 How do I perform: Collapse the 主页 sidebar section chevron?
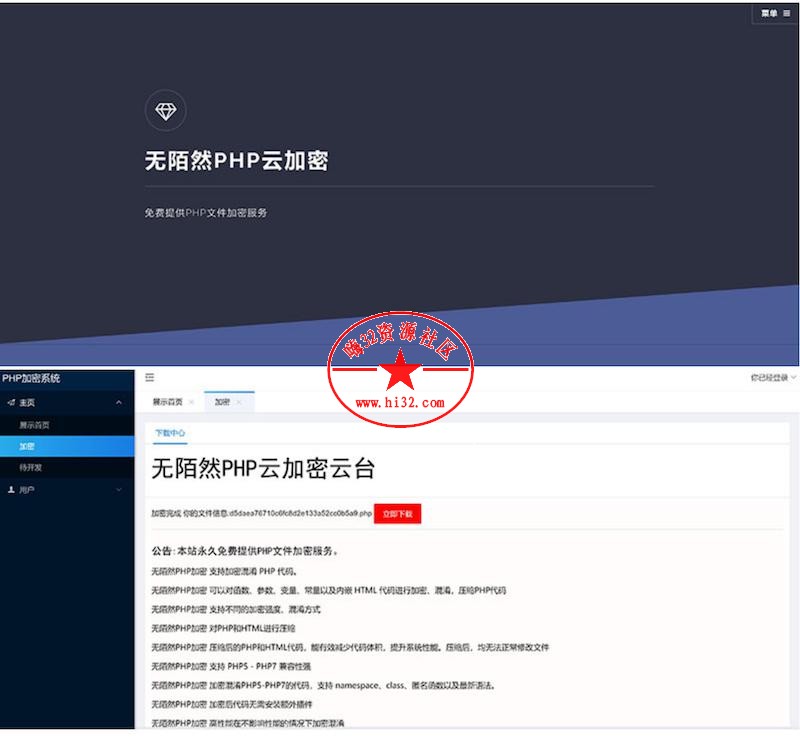point(120,403)
